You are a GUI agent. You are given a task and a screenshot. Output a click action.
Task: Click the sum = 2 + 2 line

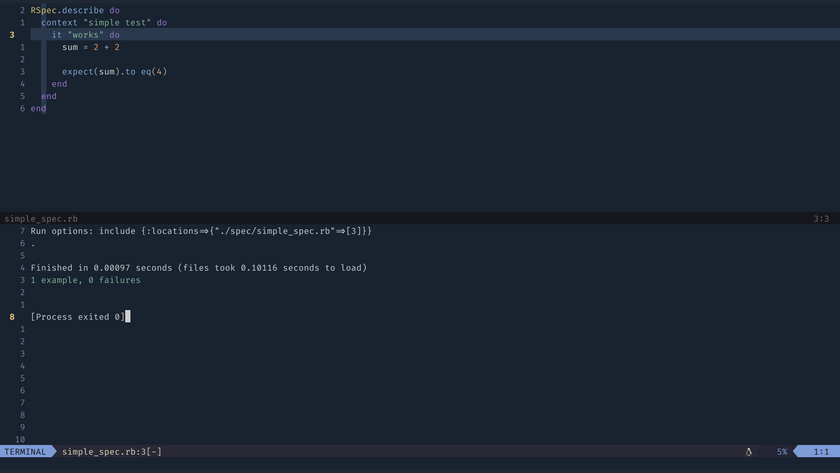pyautogui.click(x=91, y=47)
